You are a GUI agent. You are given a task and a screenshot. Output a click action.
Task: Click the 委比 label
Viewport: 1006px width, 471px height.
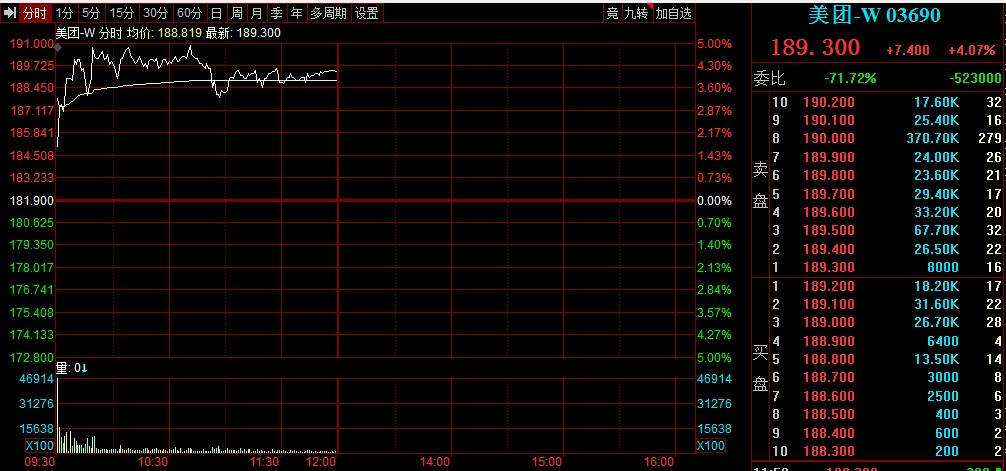[769, 79]
